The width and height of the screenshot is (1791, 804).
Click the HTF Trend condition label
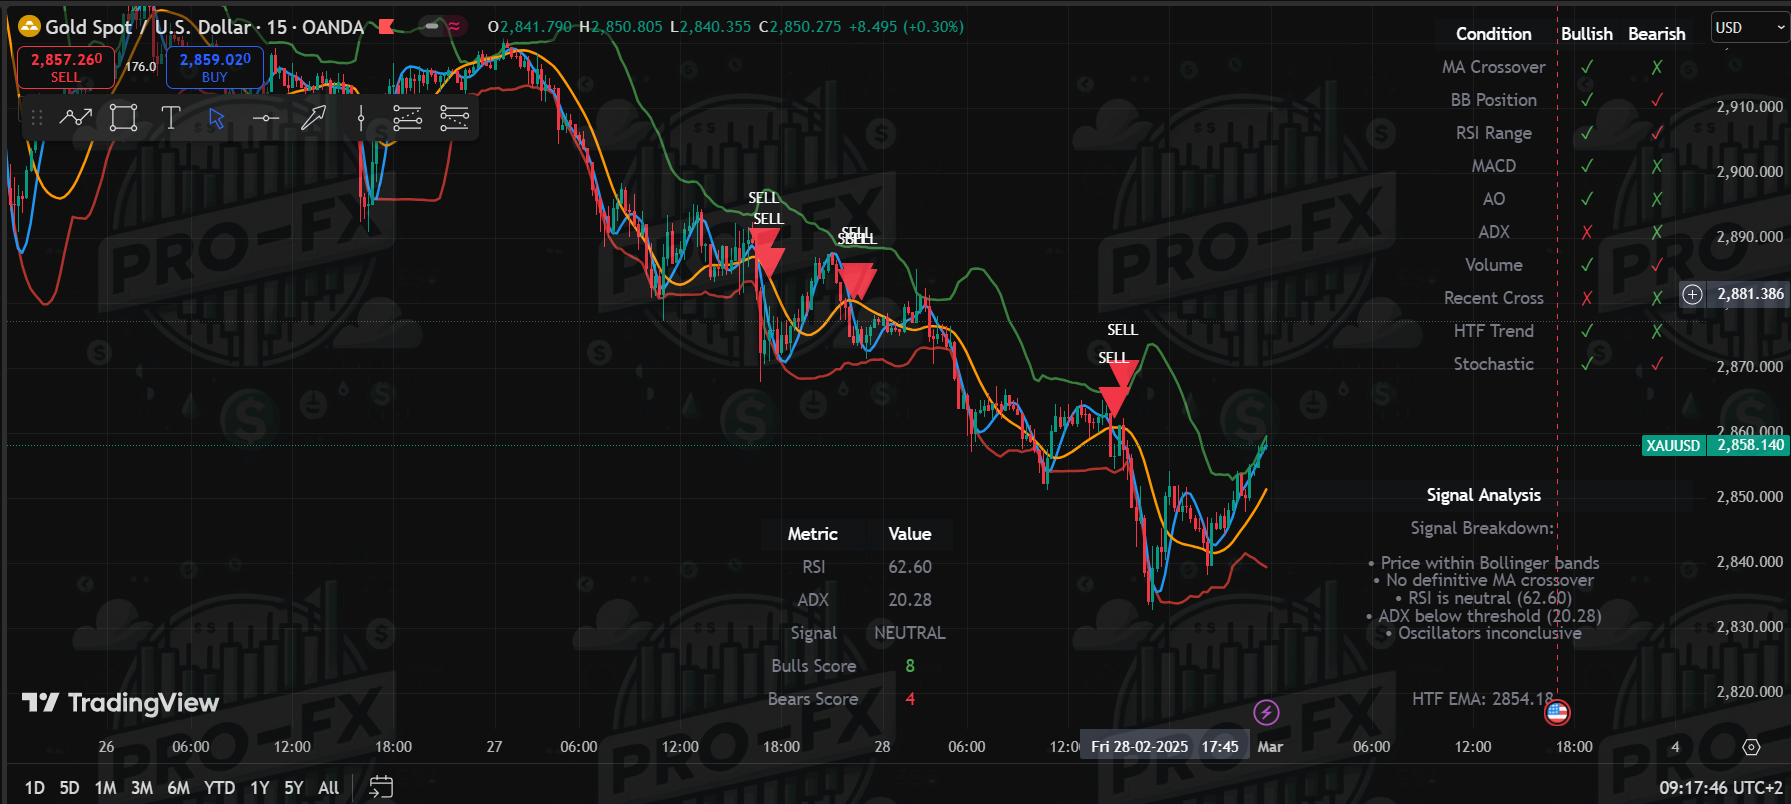point(1493,331)
